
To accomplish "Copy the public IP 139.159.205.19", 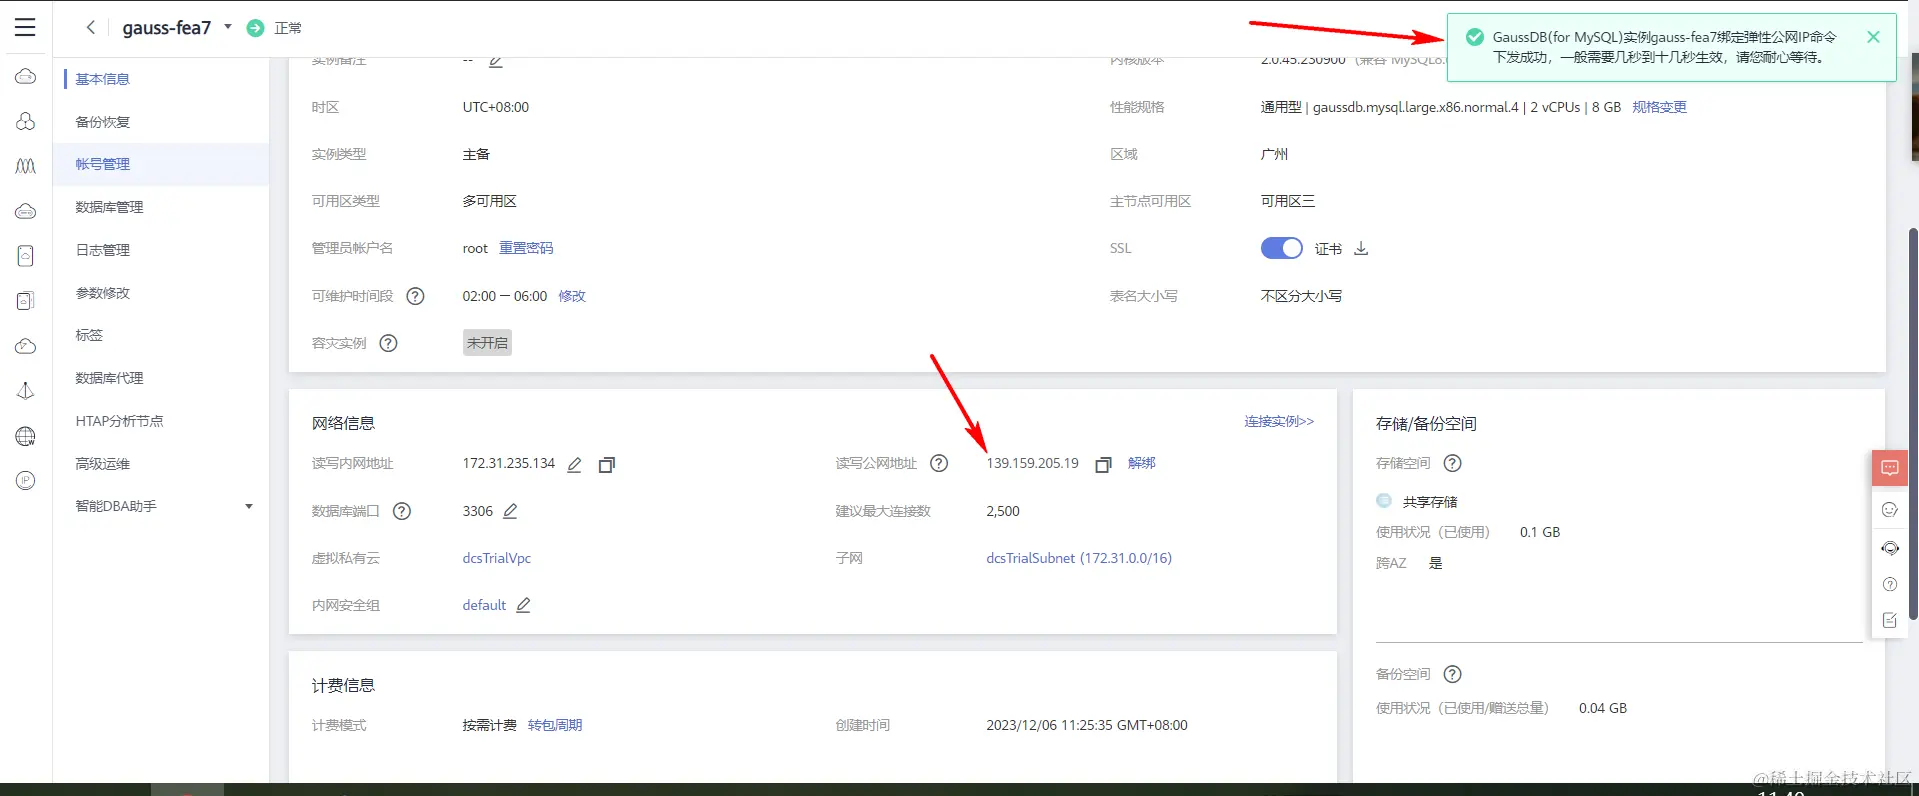I will click(1103, 464).
